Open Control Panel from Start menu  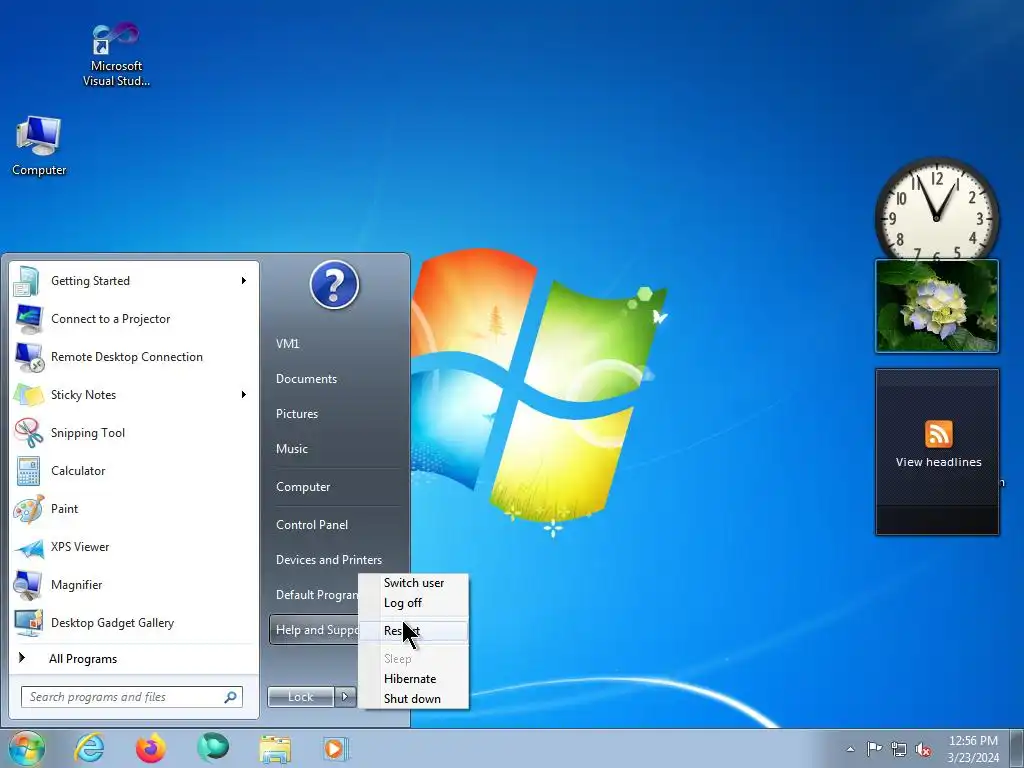click(312, 525)
